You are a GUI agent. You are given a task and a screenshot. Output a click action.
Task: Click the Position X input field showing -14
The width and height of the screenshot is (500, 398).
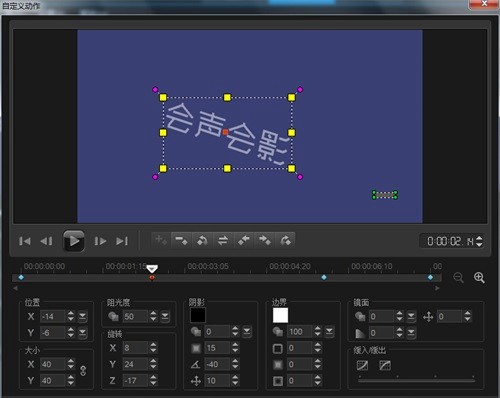53,316
